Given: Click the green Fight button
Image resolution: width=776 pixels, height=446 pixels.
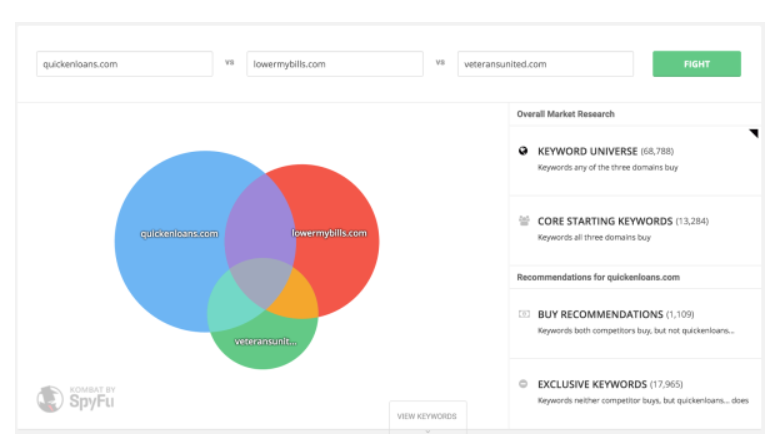Looking at the screenshot, I should click(696, 64).
